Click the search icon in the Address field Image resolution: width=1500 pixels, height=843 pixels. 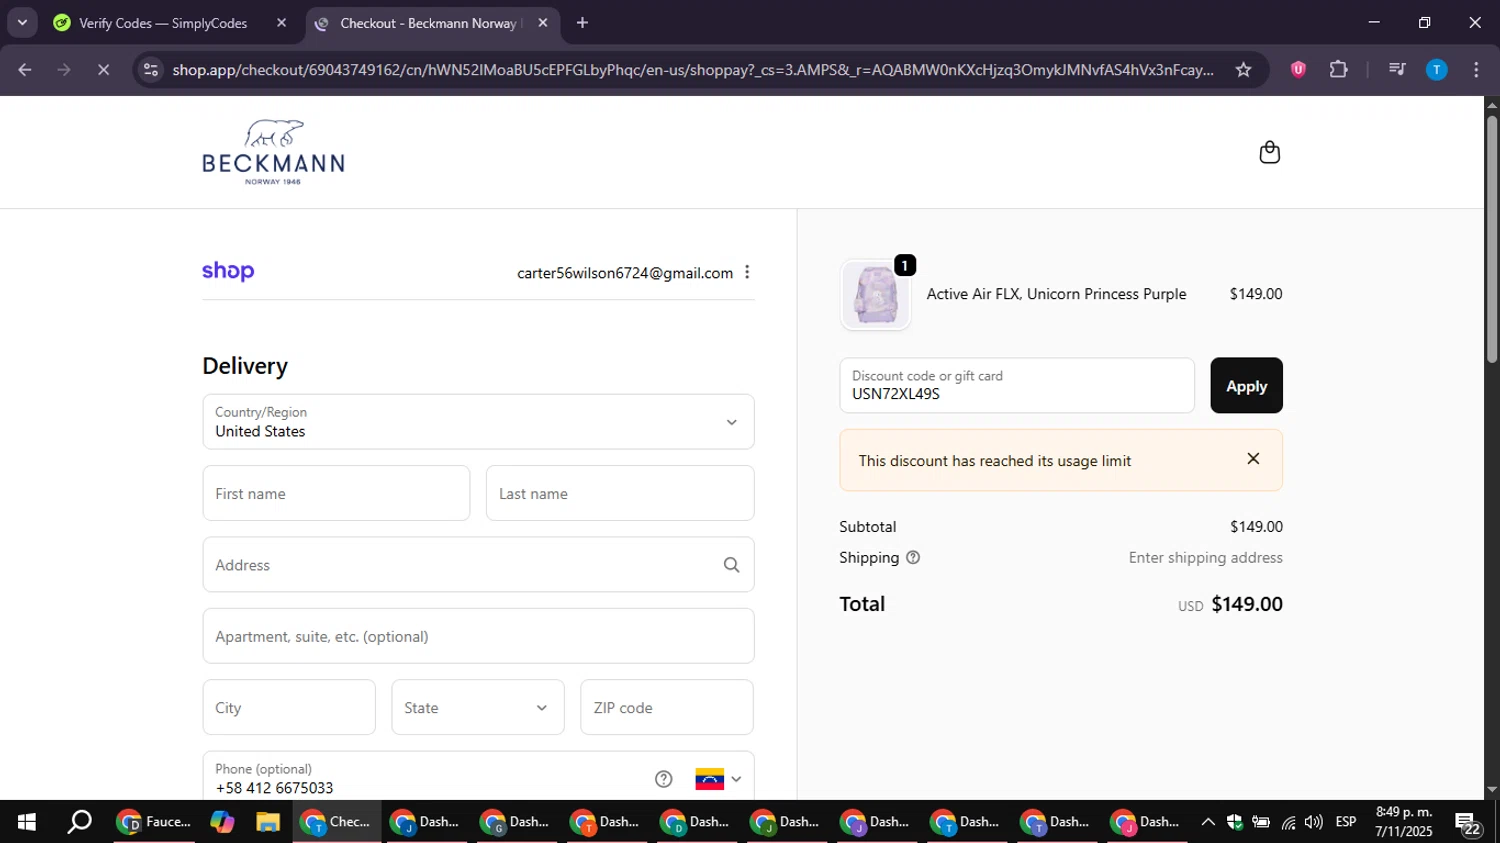pos(731,565)
